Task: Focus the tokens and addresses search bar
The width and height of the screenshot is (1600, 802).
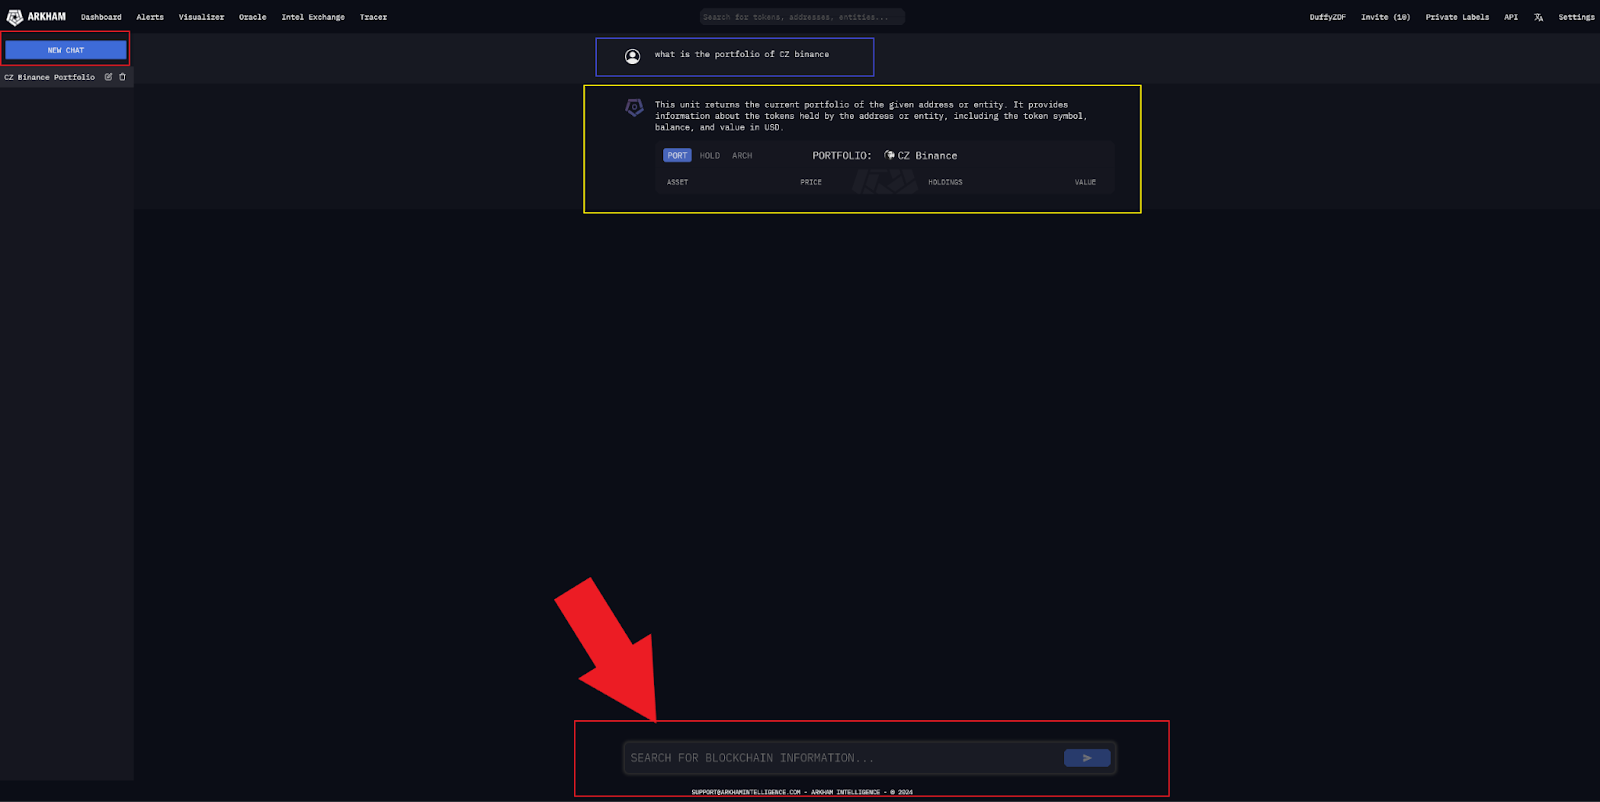Action: point(802,17)
